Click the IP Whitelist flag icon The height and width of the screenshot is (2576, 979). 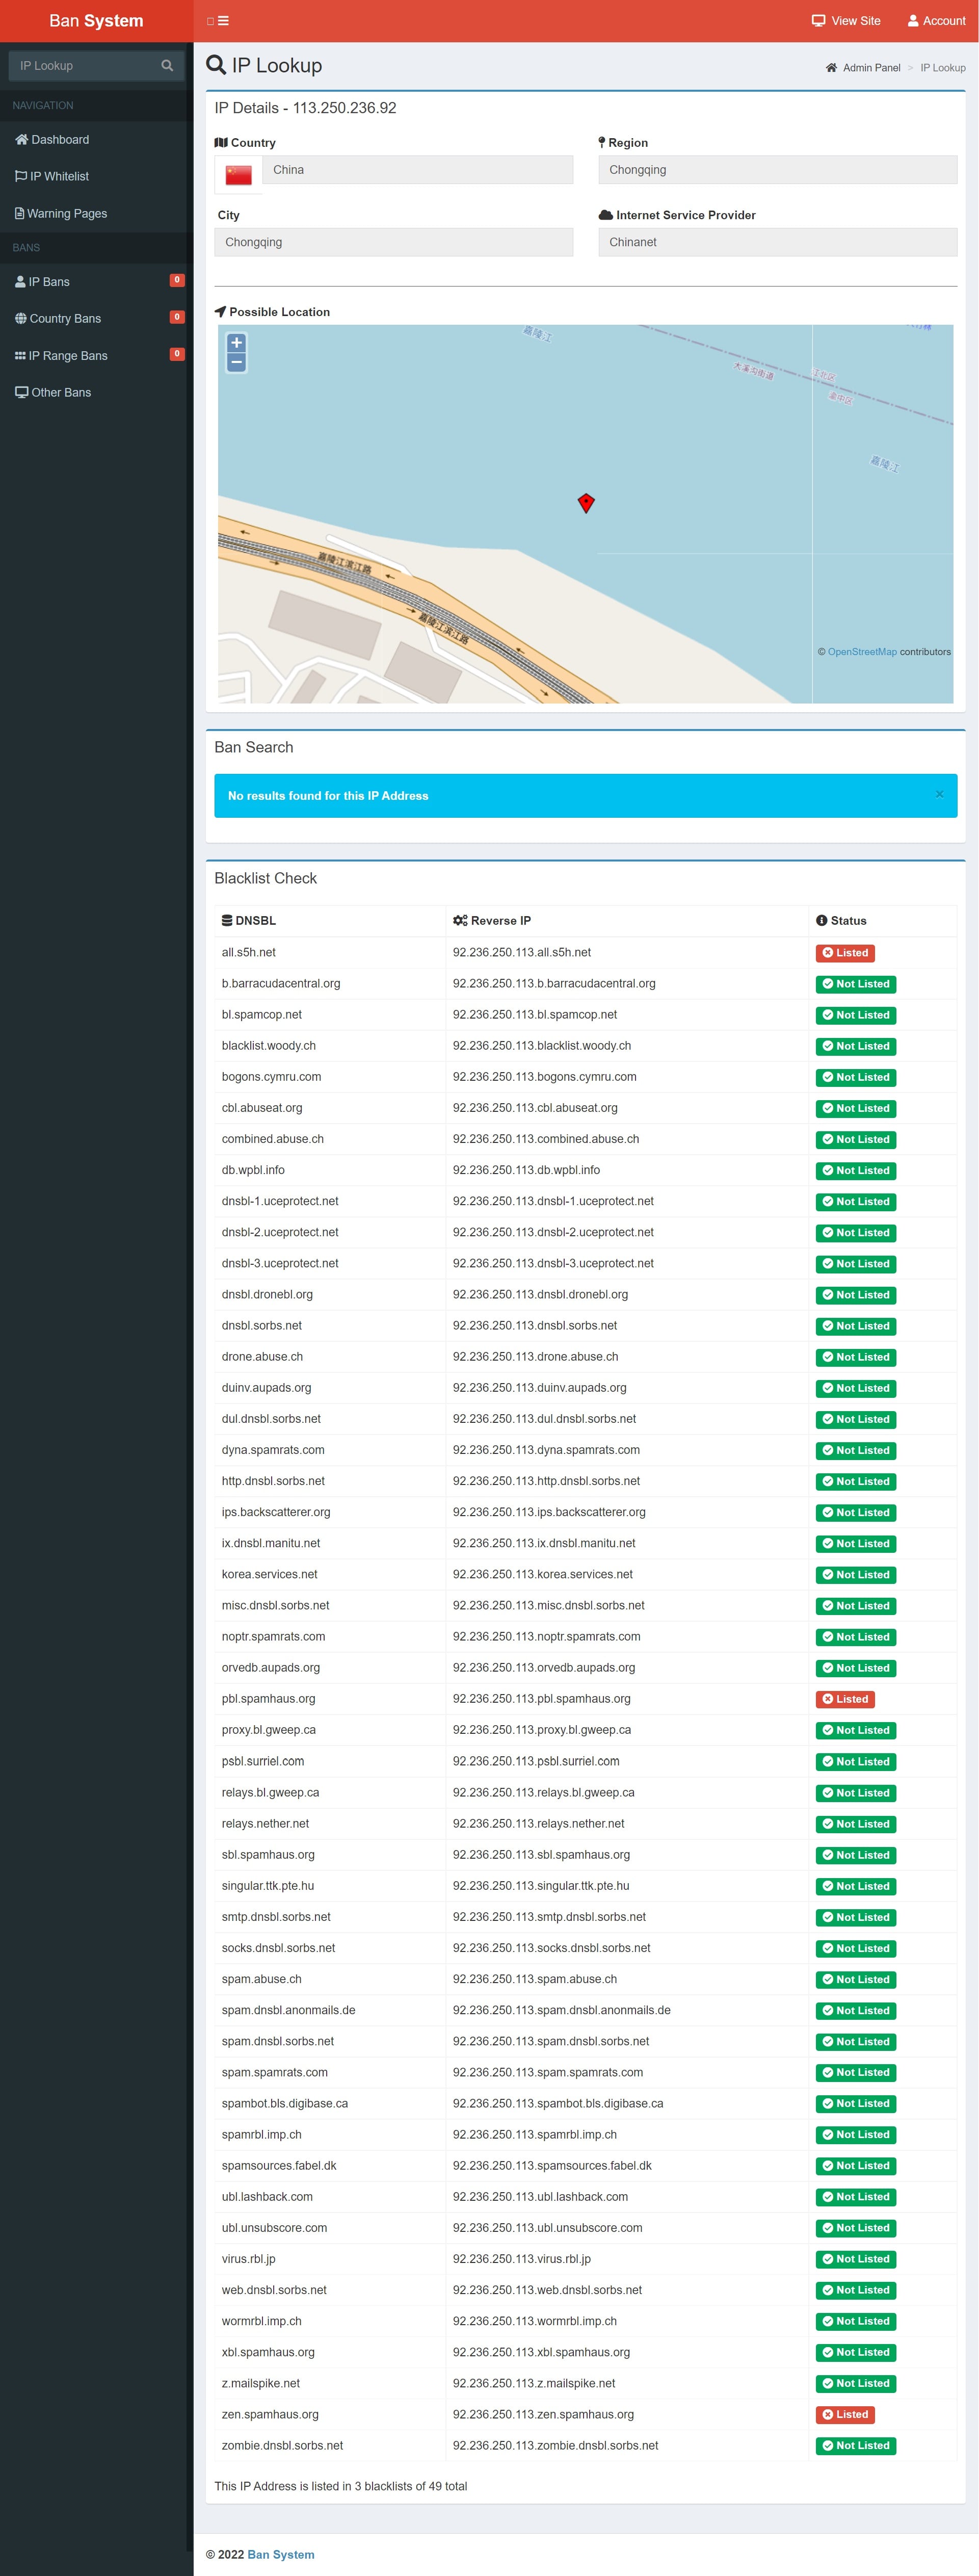point(21,176)
